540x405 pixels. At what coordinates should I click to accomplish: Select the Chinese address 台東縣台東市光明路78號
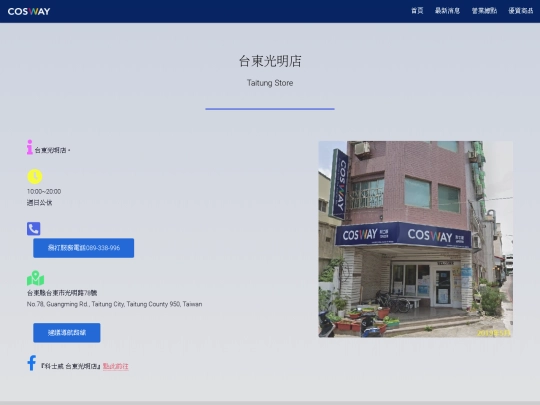click(62, 293)
